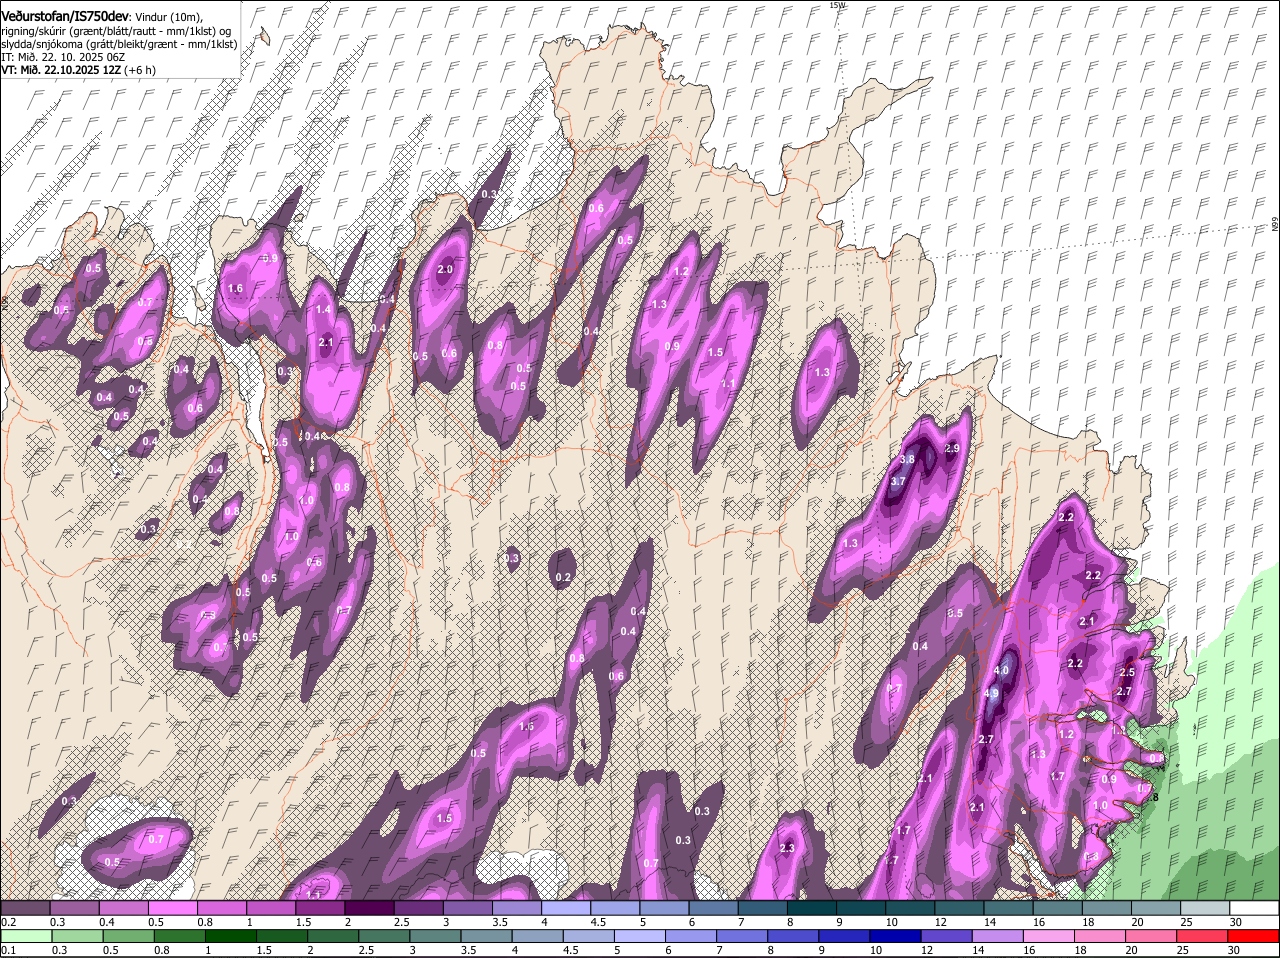Viewport: 1280px width, 958px height.
Task: Click the 2.0 value in northwest precipitation band
Action: 446,270
